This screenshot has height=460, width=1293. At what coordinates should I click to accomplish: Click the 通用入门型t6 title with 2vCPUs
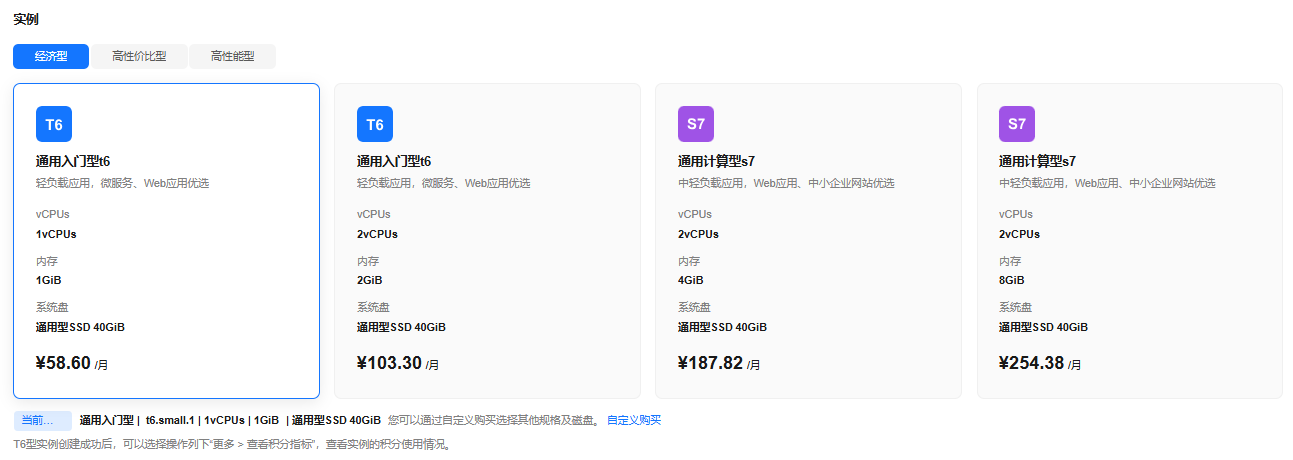coord(394,161)
